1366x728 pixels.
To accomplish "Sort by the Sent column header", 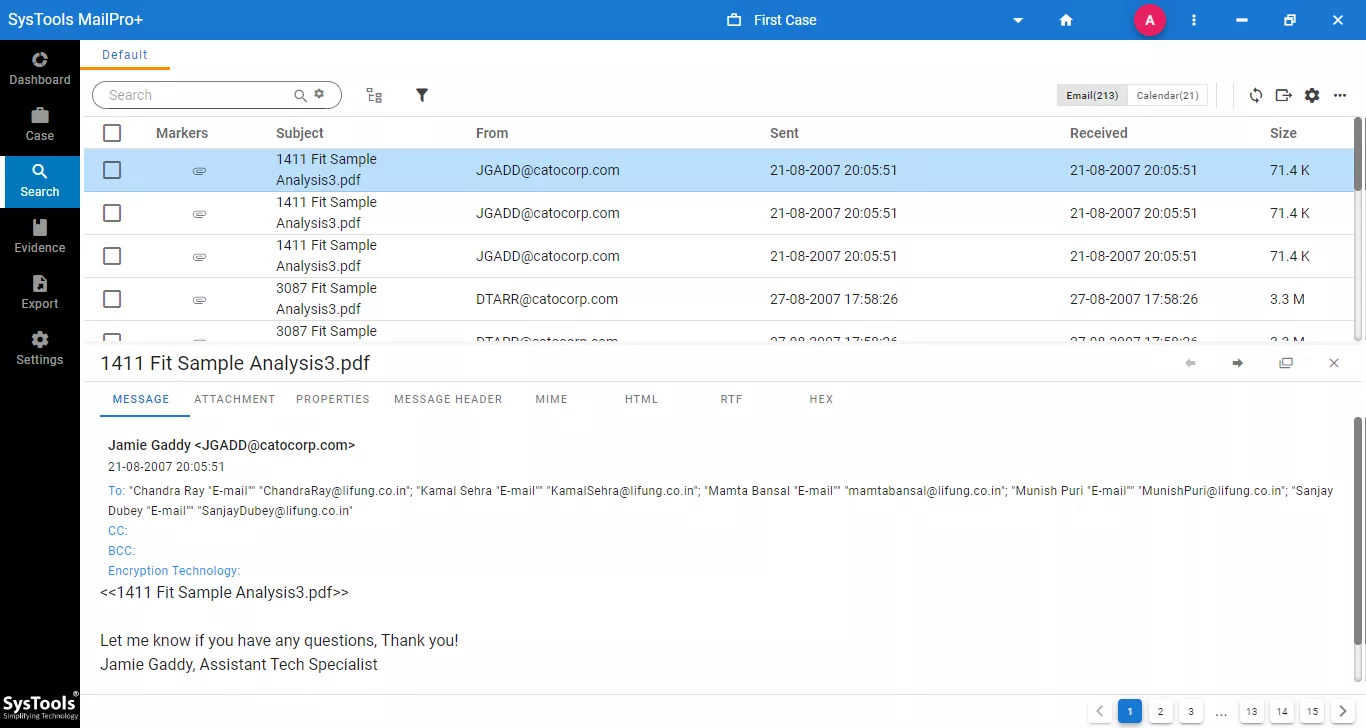I will pyautogui.click(x=784, y=133).
